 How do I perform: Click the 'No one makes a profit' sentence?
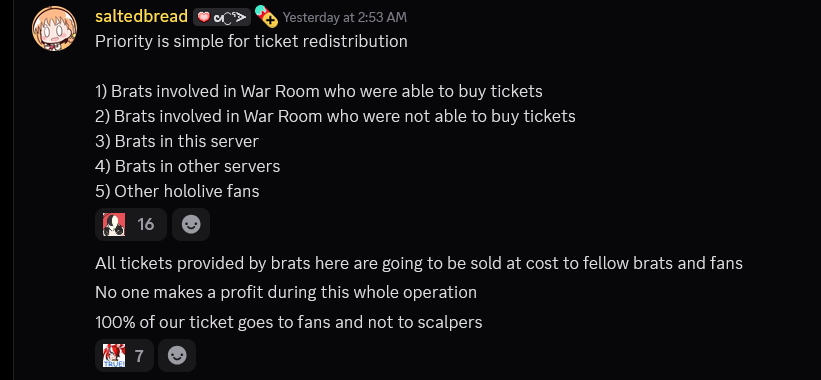[286, 292]
